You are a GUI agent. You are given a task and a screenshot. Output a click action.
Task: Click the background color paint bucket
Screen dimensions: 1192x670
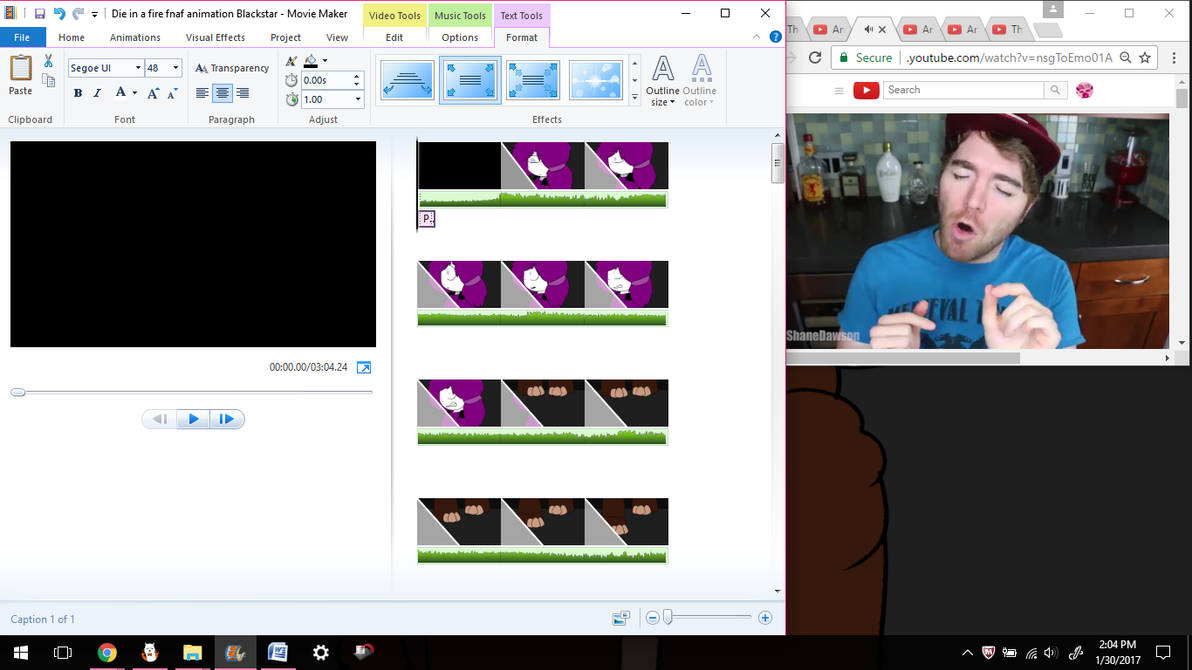click(x=310, y=62)
